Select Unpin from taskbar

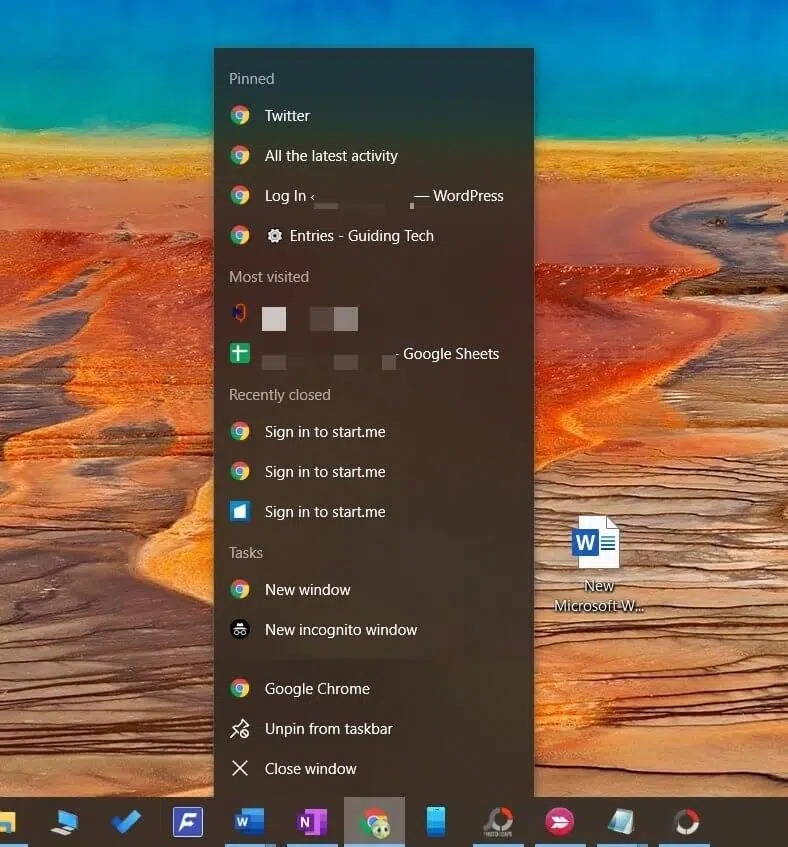click(374, 729)
